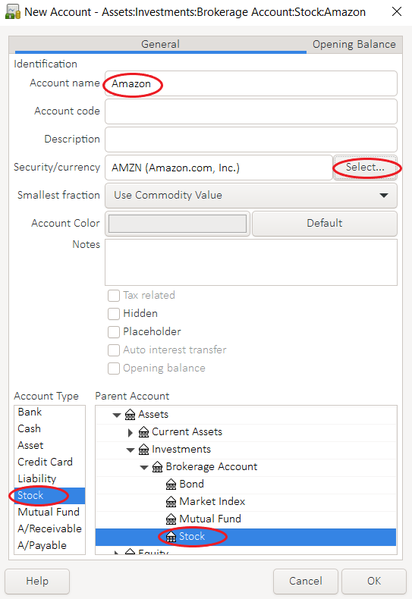Click inside the Notes text area

(251, 262)
